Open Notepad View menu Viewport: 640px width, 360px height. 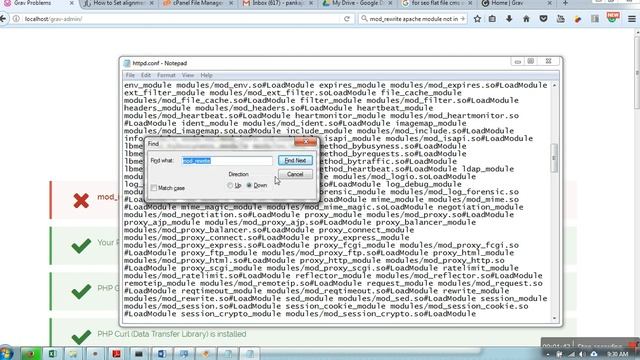click(188, 76)
